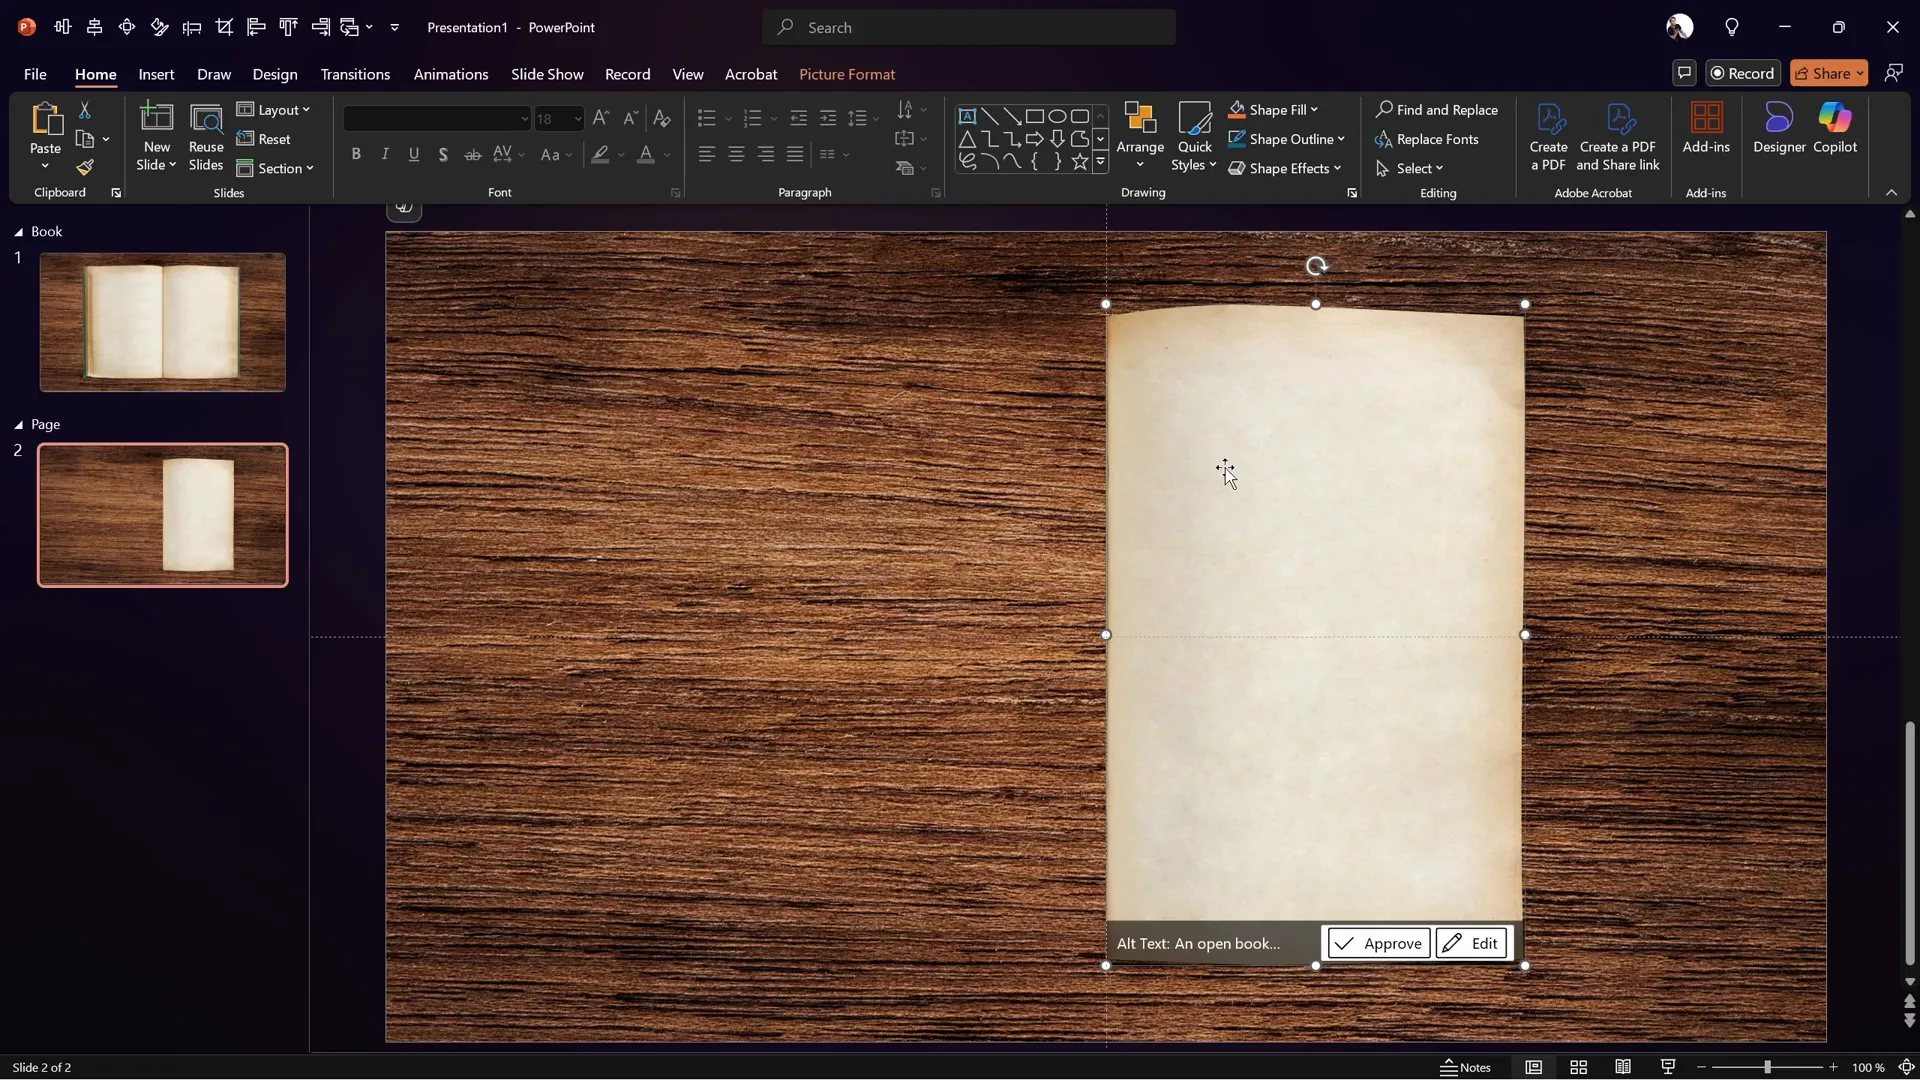Expand the Layout dropdown
Screen dimensions: 1920x1080
pos(274,110)
